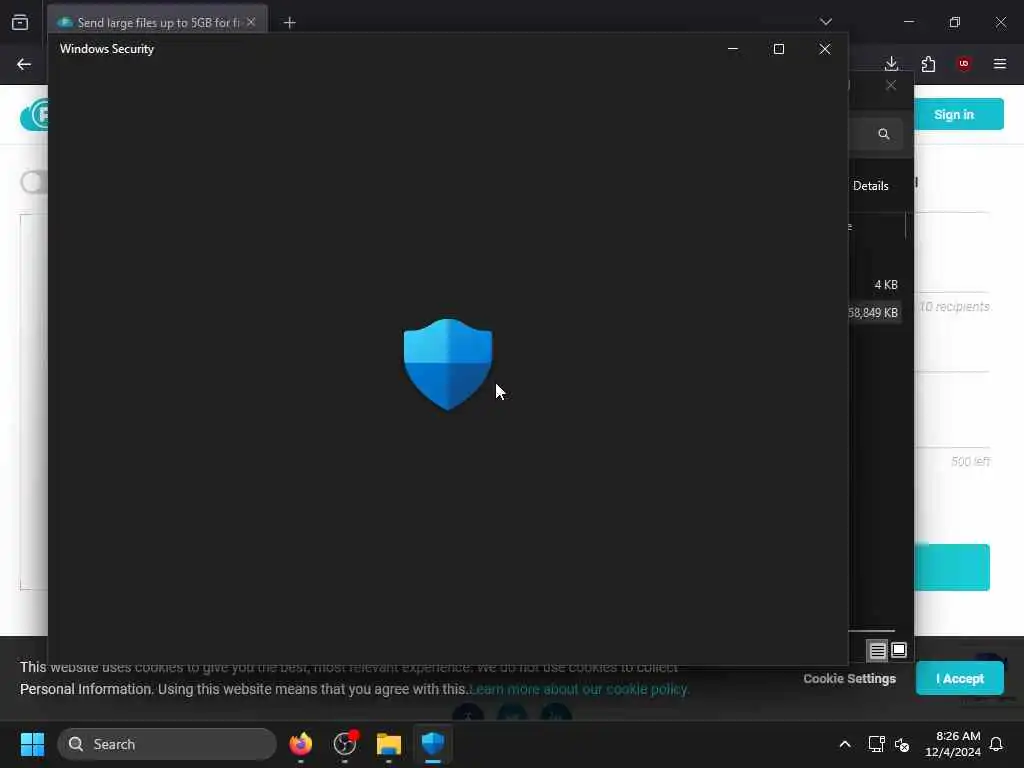Close the Windows Security window

[825, 49]
